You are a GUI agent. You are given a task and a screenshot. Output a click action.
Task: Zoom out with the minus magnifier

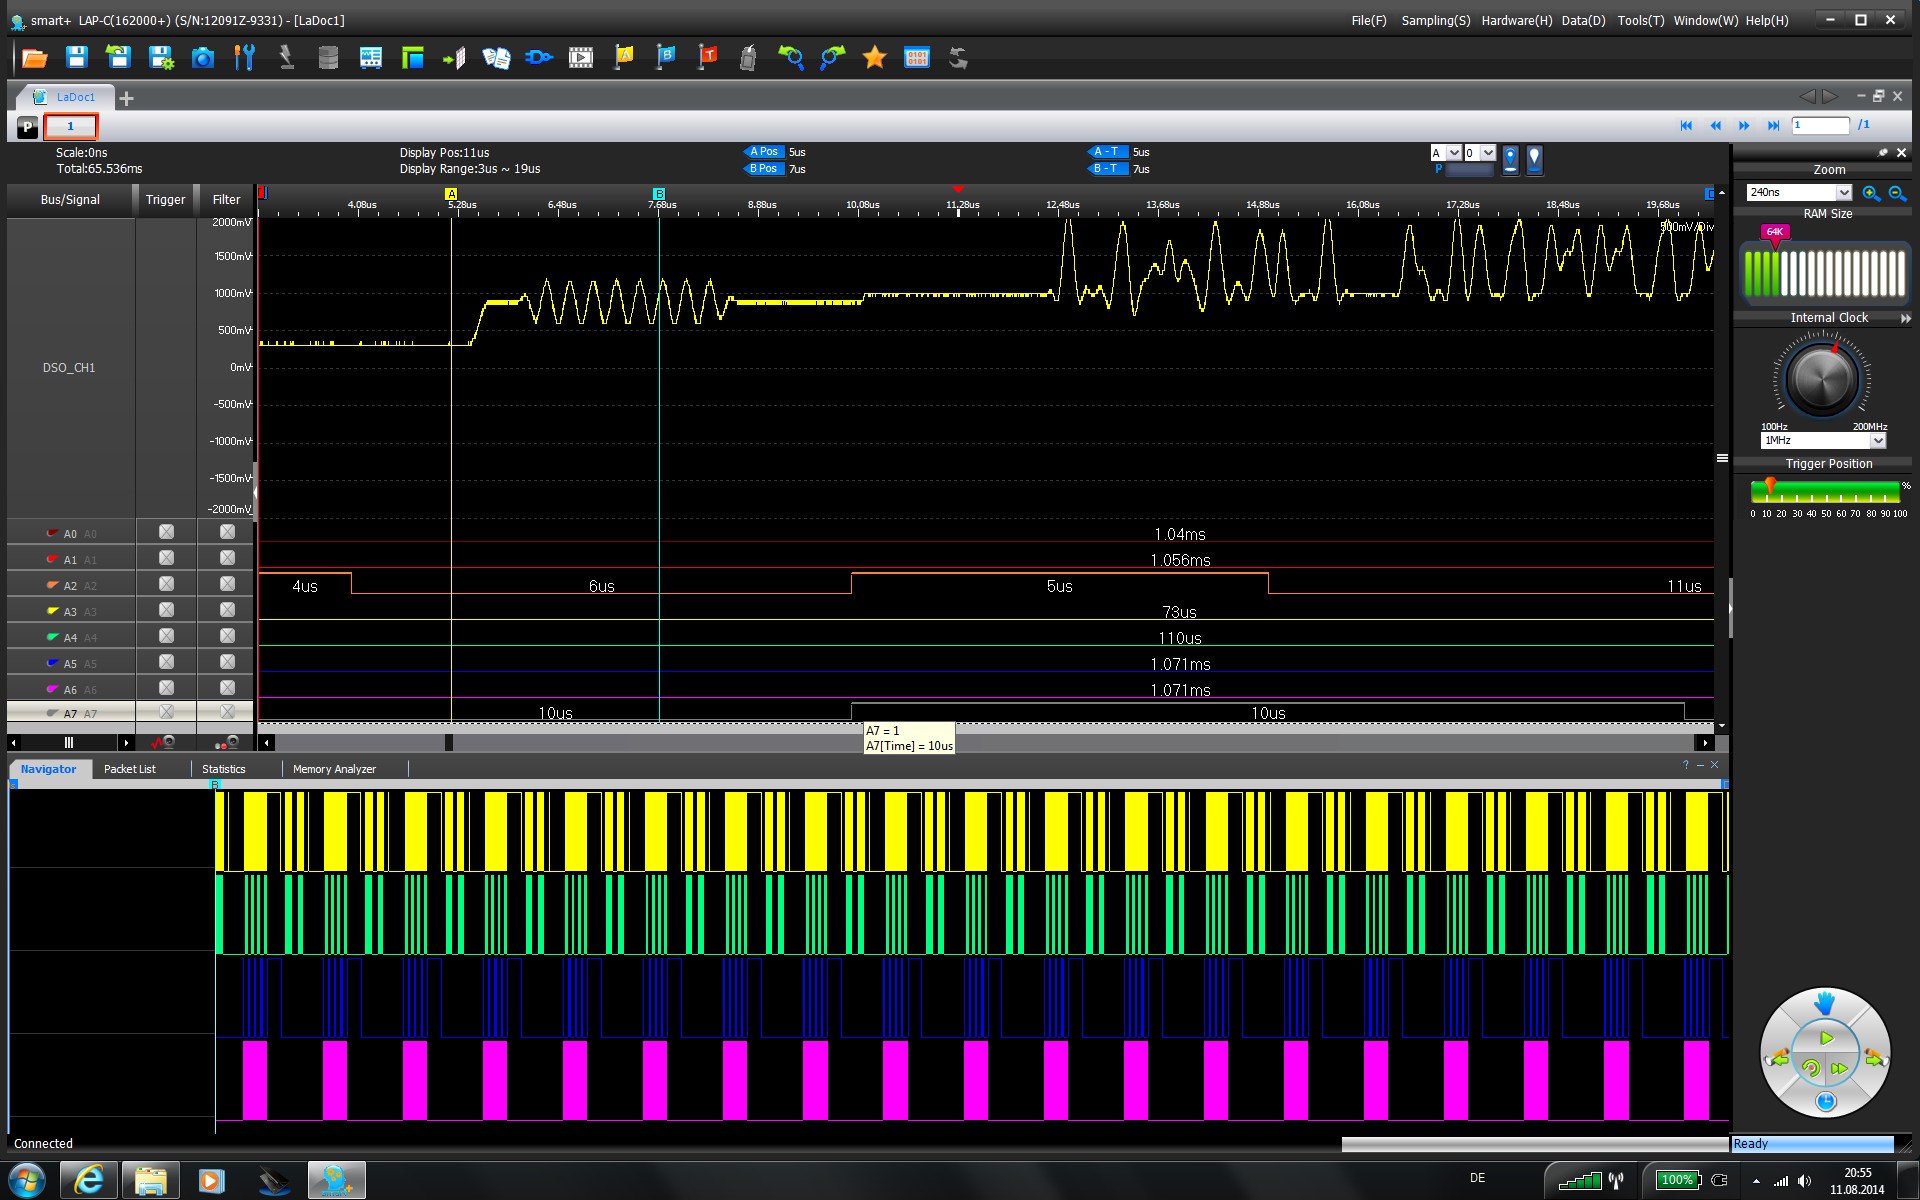tap(1897, 193)
